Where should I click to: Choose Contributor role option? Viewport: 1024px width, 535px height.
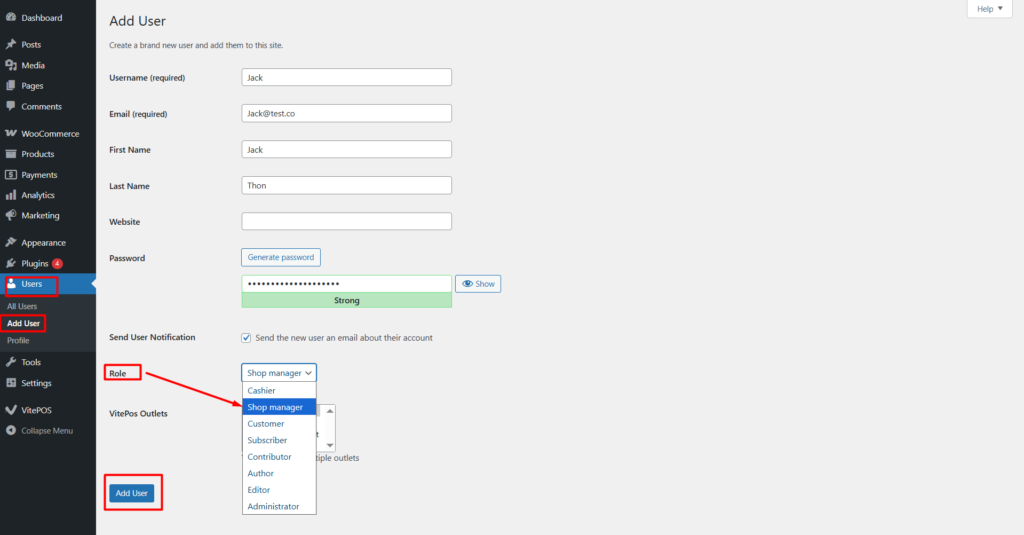click(279, 457)
